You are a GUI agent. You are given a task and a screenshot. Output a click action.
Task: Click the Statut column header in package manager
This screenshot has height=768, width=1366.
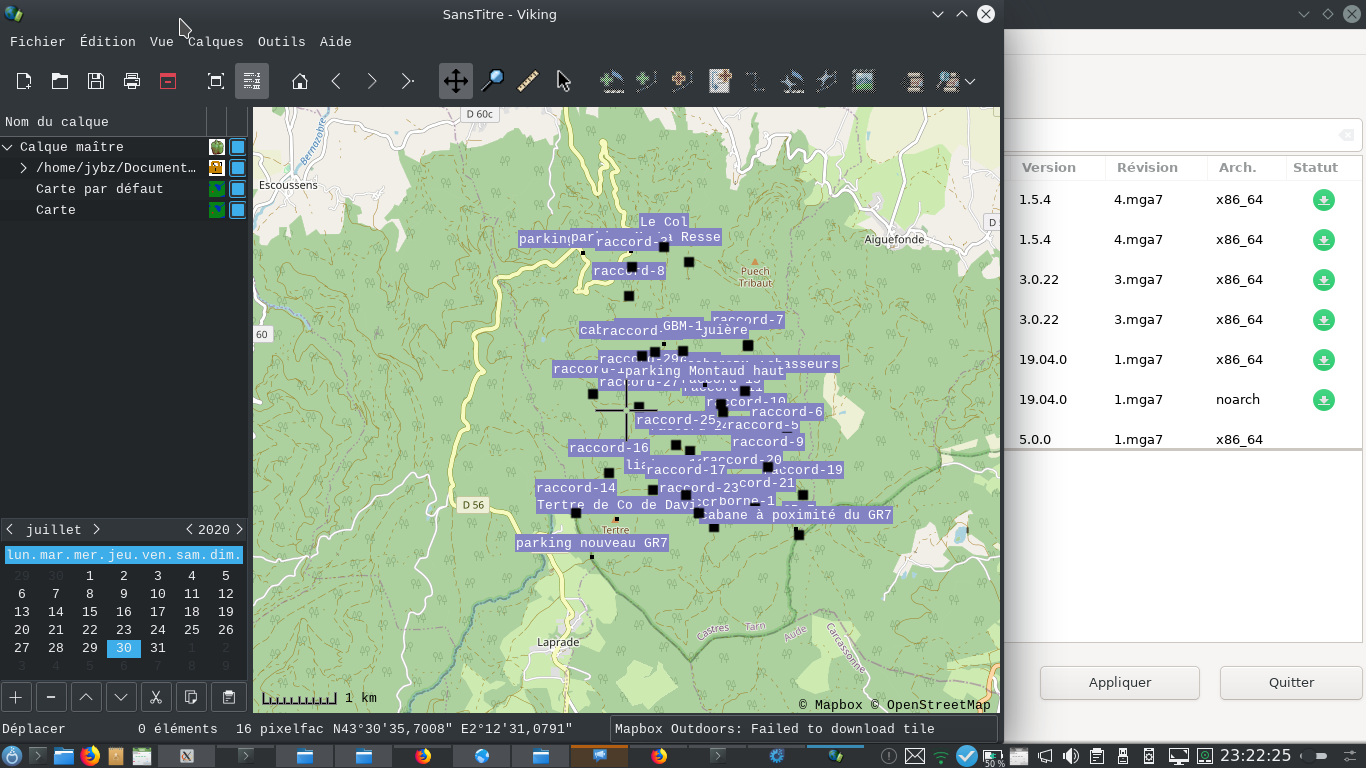[x=1315, y=168]
